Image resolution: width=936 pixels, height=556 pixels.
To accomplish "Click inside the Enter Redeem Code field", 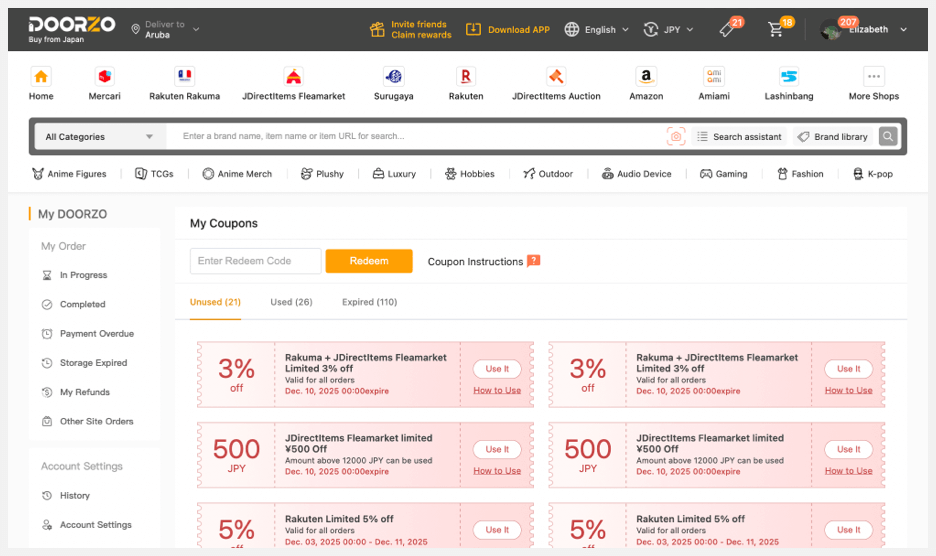I will click(255, 261).
